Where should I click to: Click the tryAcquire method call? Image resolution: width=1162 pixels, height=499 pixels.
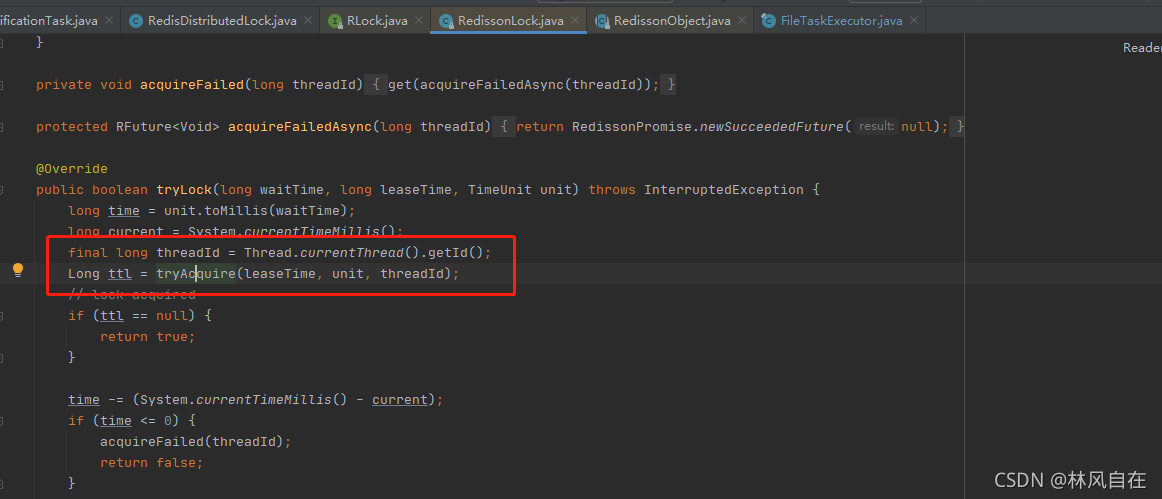[196, 274]
